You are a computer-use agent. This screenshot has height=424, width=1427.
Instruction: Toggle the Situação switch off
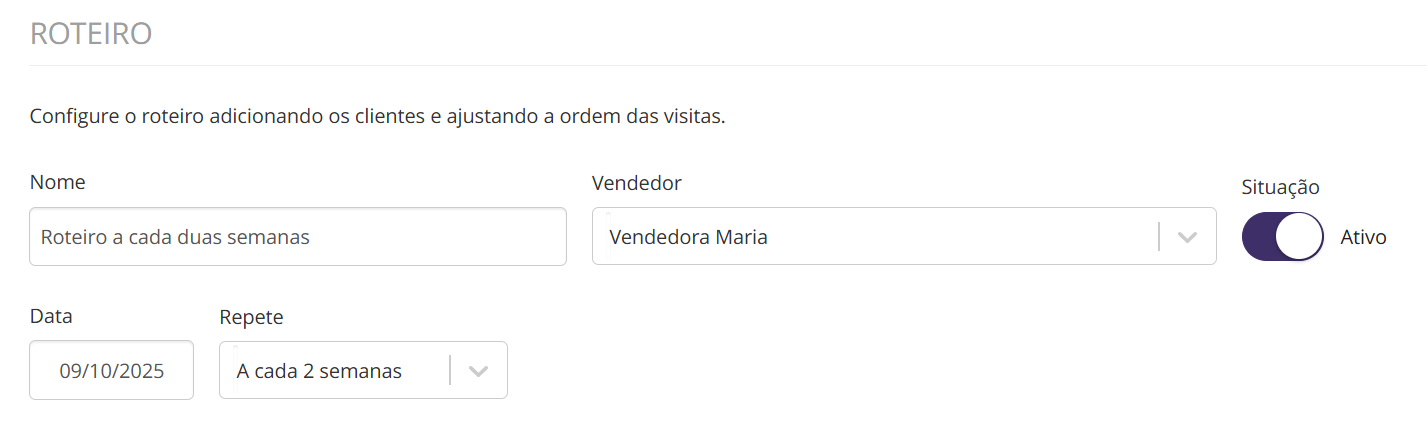[x=1282, y=237]
